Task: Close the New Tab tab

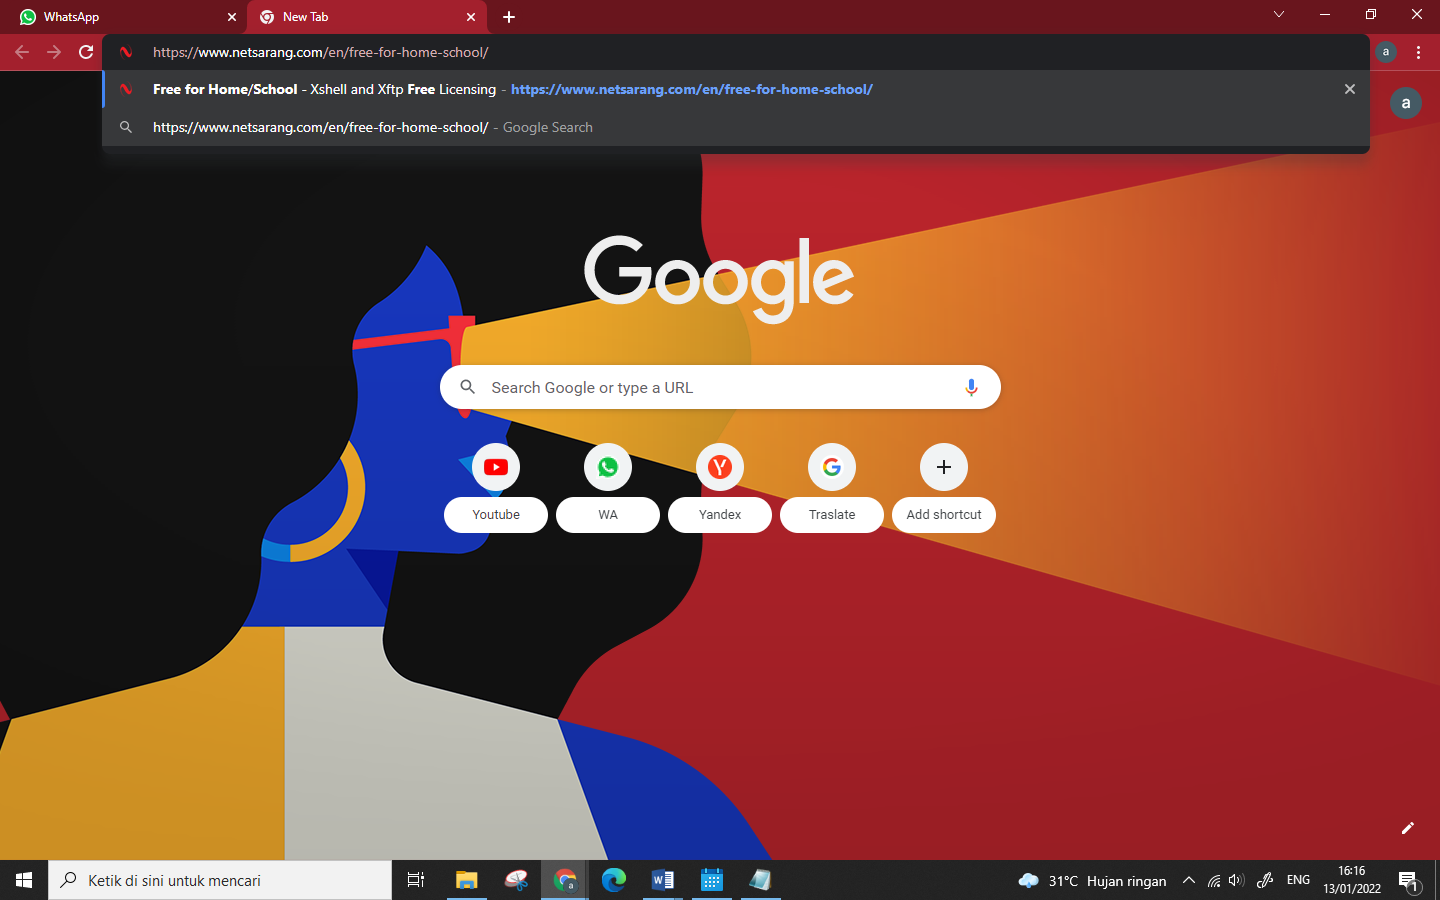Action: pos(471,17)
